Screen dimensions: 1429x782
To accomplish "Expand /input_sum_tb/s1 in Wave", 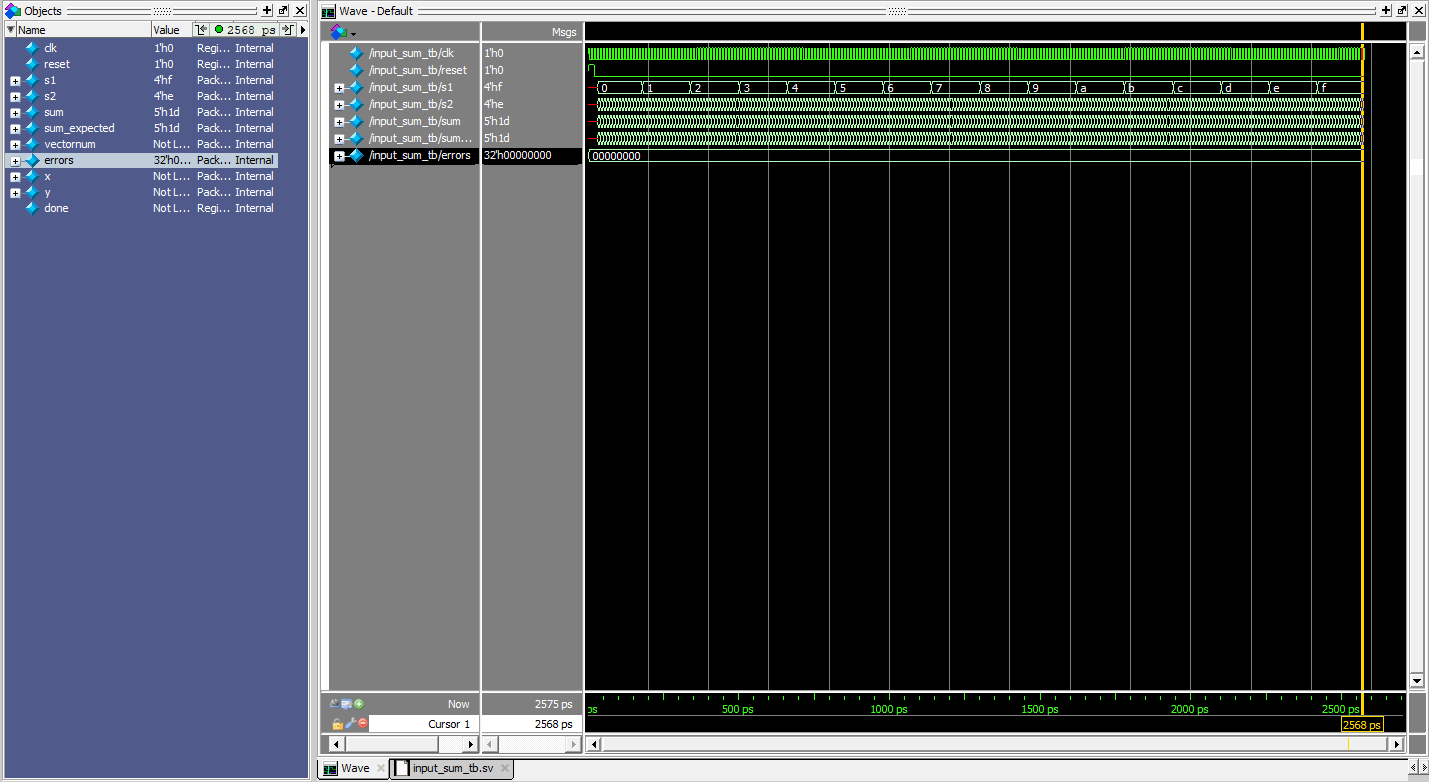I will tap(339, 88).
